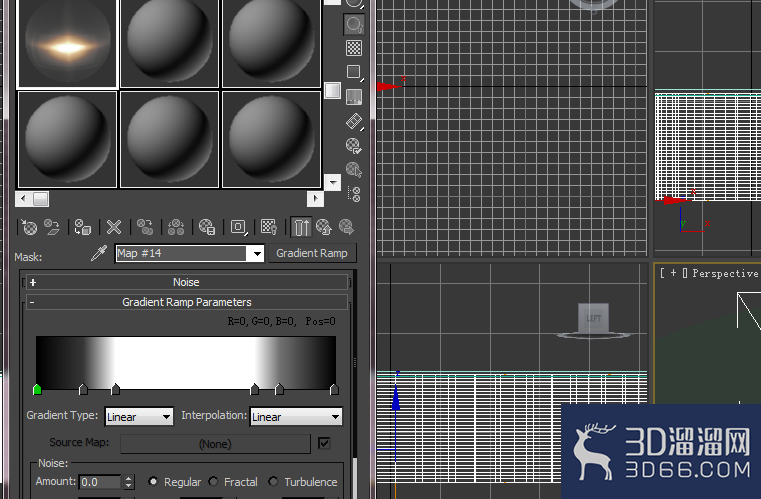The width and height of the screenshot is (761, 499).
Task: Enable Video Color Check icon
Action: tap(354, 97)
